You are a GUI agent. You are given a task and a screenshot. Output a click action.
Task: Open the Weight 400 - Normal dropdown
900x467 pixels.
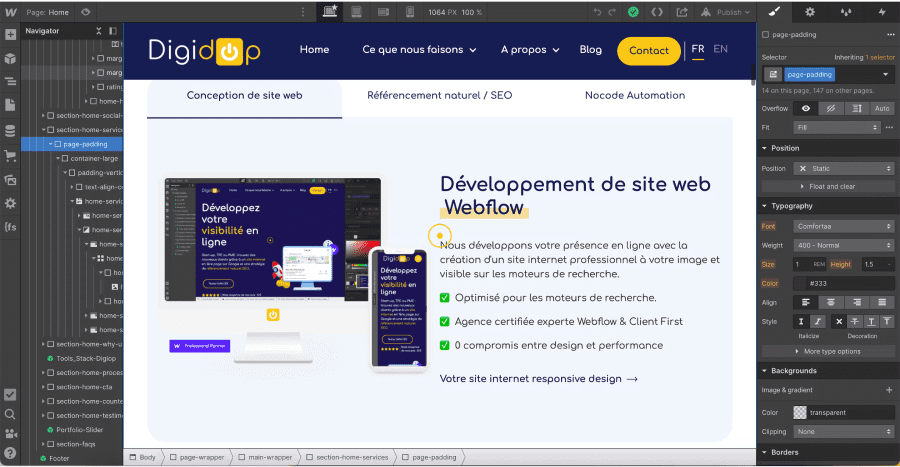pos(844,246)
